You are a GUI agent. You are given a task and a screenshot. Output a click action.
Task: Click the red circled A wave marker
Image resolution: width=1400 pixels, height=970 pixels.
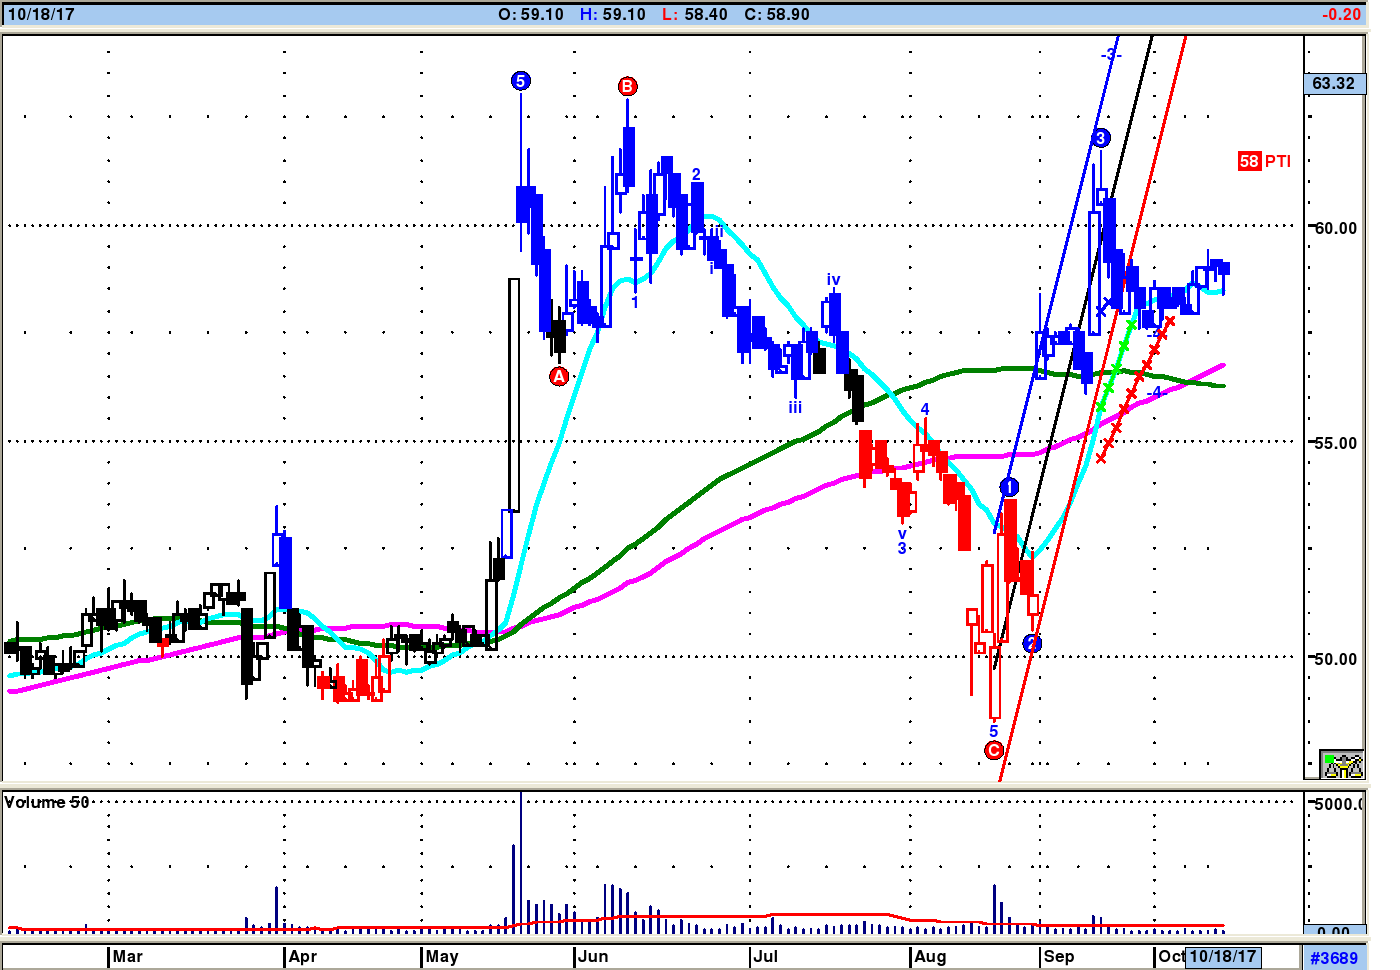click(559, 376)
